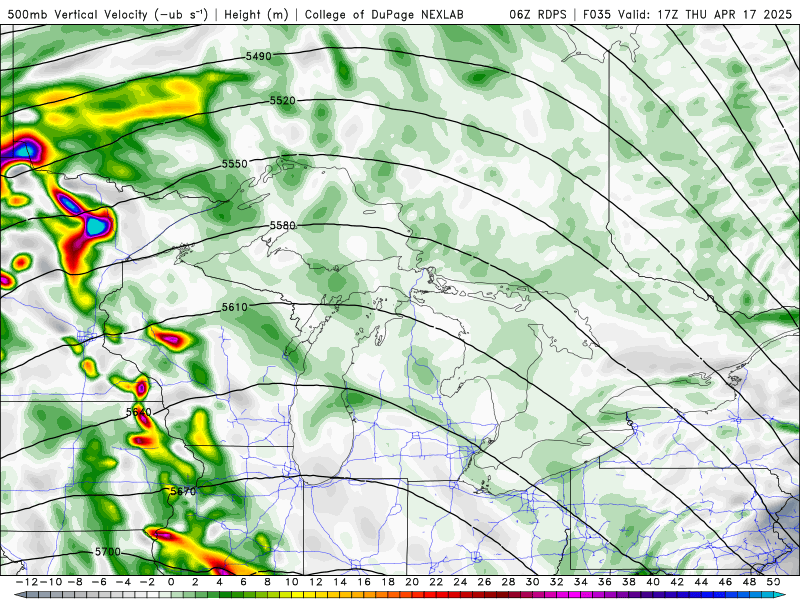The image size is (800, 600).
Task: Click the -2 value on the color scale
Action: point(147,582)
